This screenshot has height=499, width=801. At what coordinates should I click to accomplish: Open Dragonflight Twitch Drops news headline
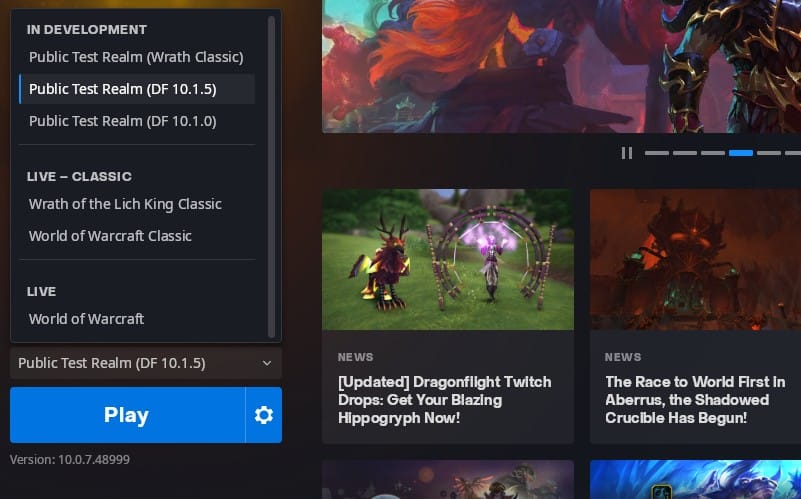point(444,400)
